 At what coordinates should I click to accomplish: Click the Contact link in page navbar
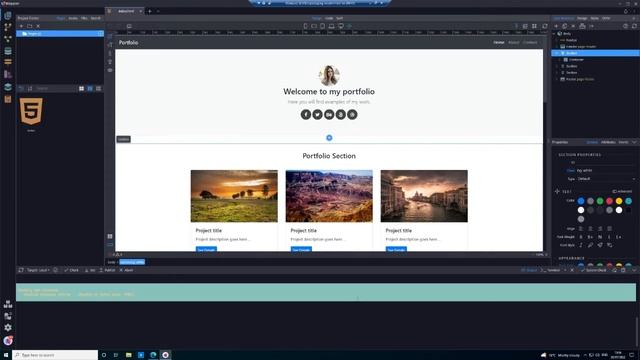[530, 42]
